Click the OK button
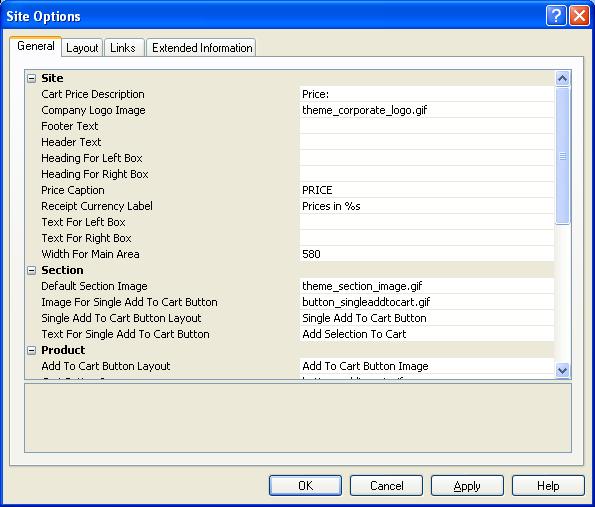This screenshot has height=507, width=595. click(305, 485)
